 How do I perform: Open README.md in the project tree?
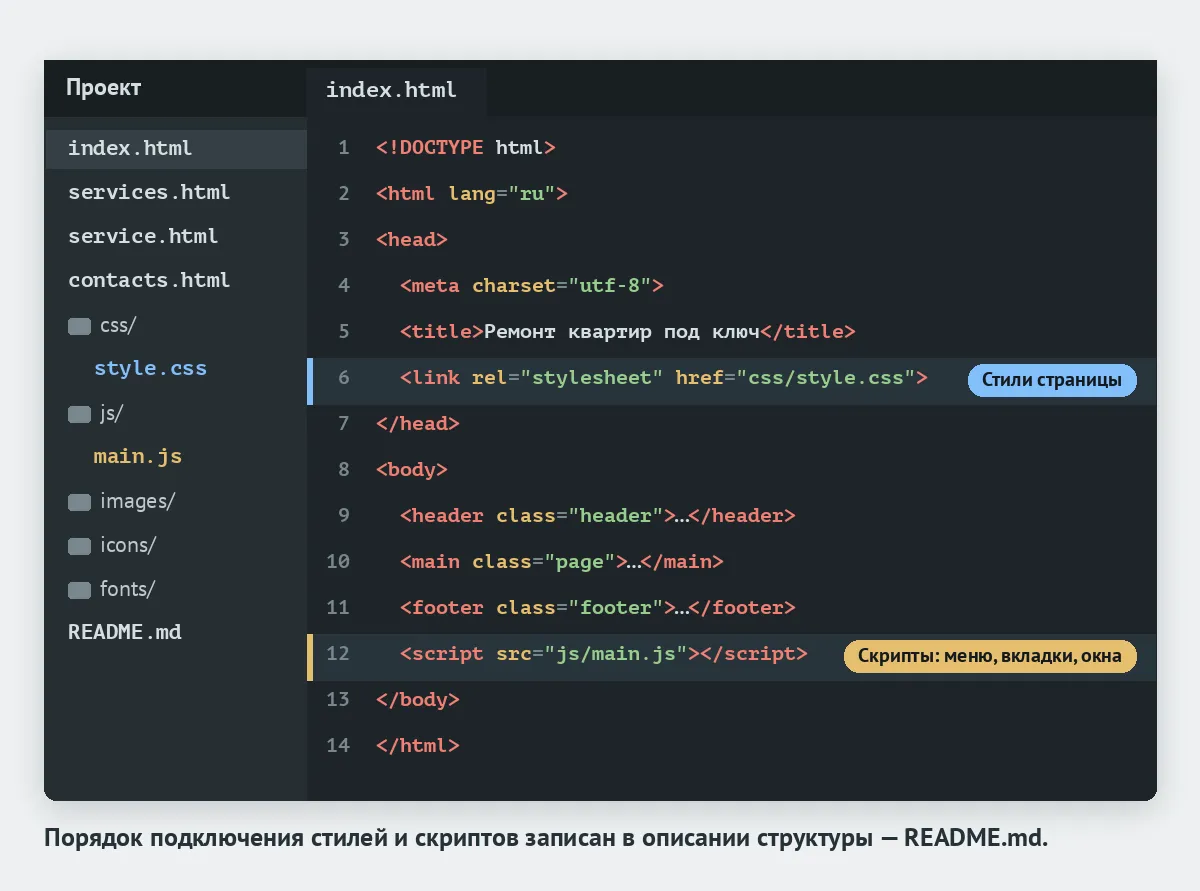[x=125, y=633]
